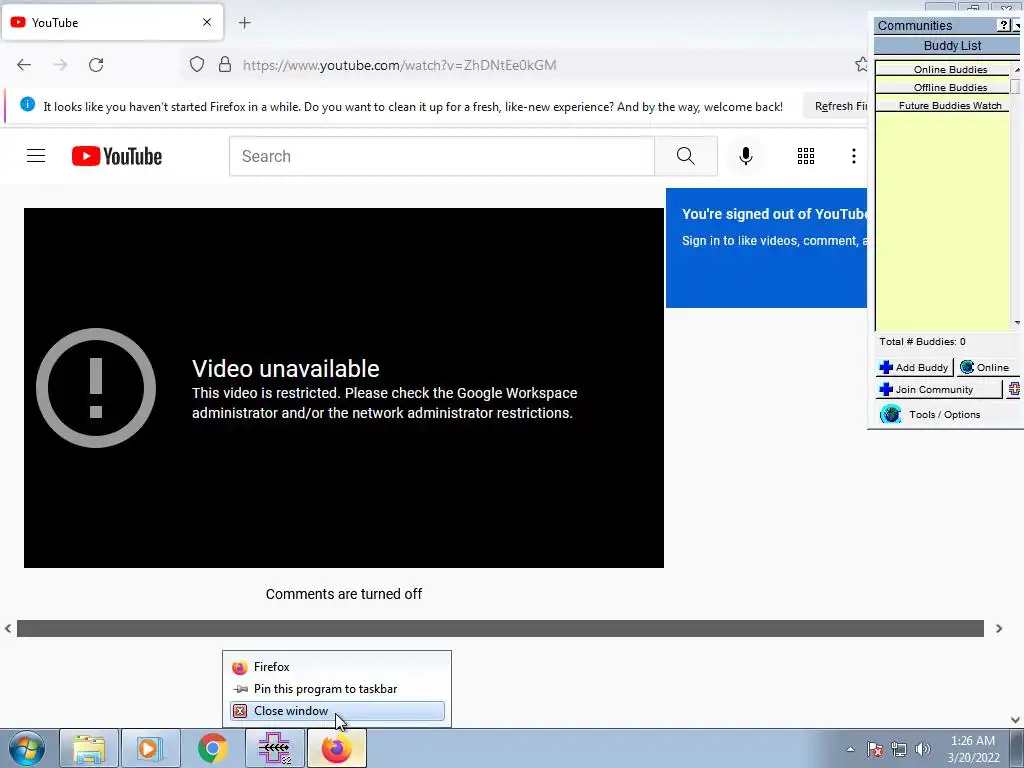This screenshot has width=1024, height=768.
Task: Open Tools / Options in buddy window
Action: click(931, 415)
